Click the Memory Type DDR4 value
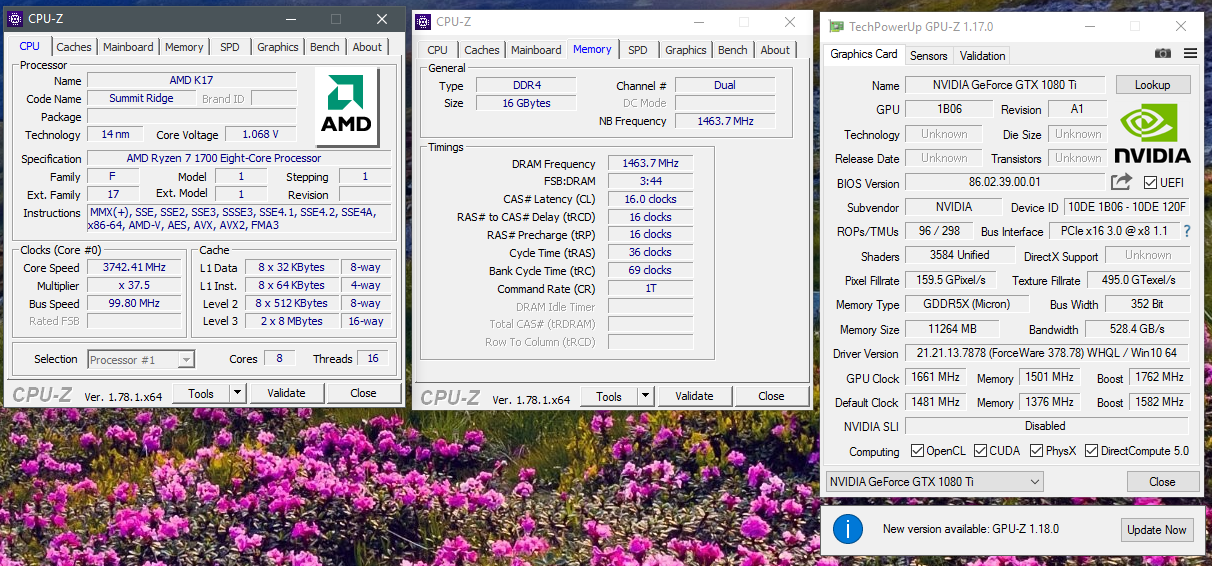 click(x=526, y=85)
